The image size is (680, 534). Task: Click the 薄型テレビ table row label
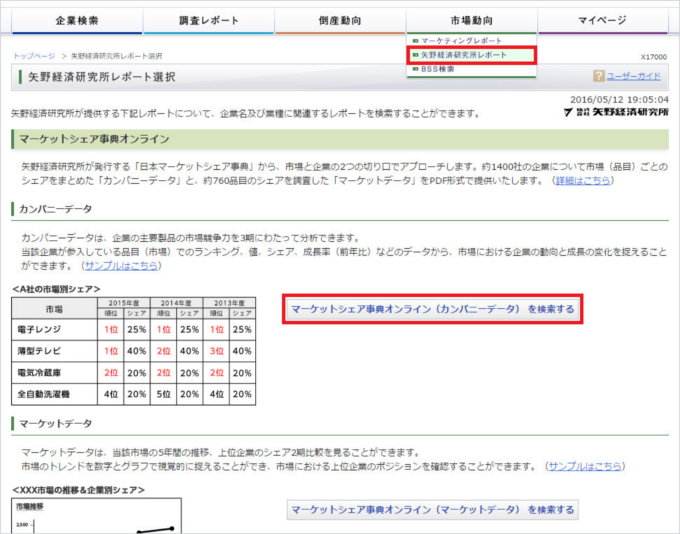tap(39, 351)
